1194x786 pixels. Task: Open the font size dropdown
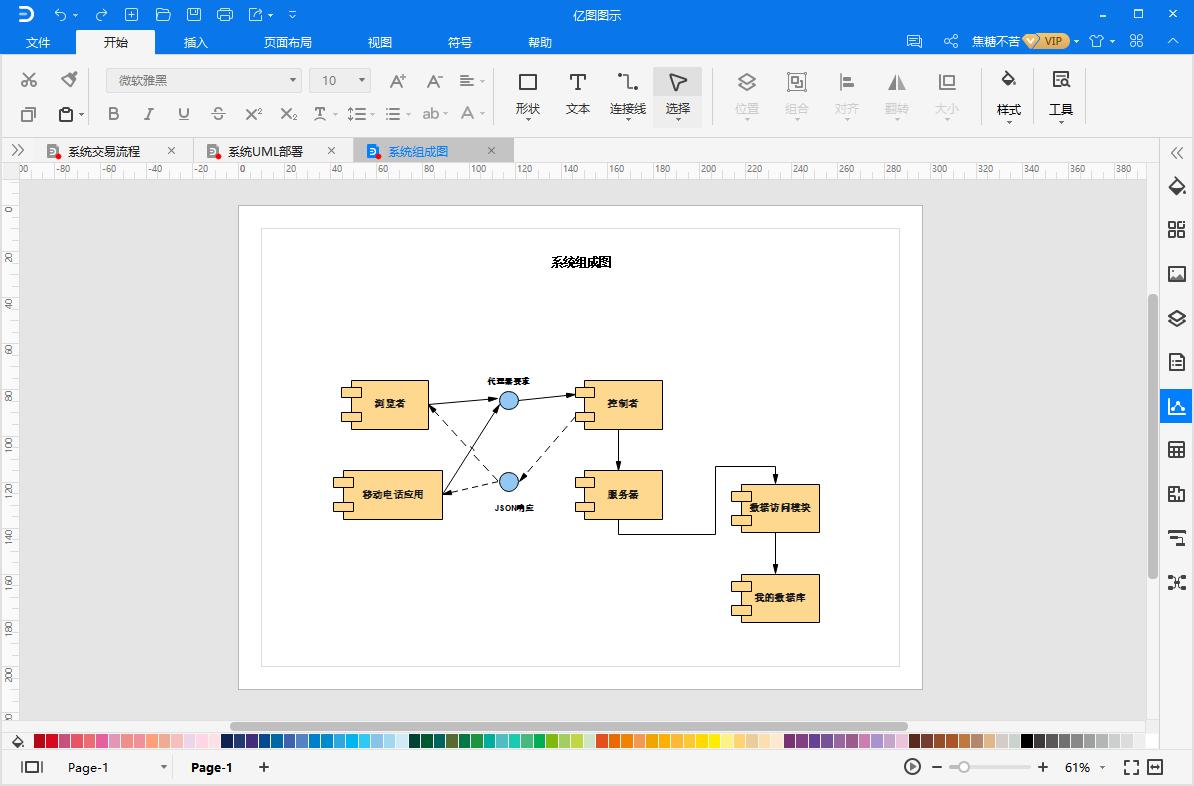(x=362, y=80)
